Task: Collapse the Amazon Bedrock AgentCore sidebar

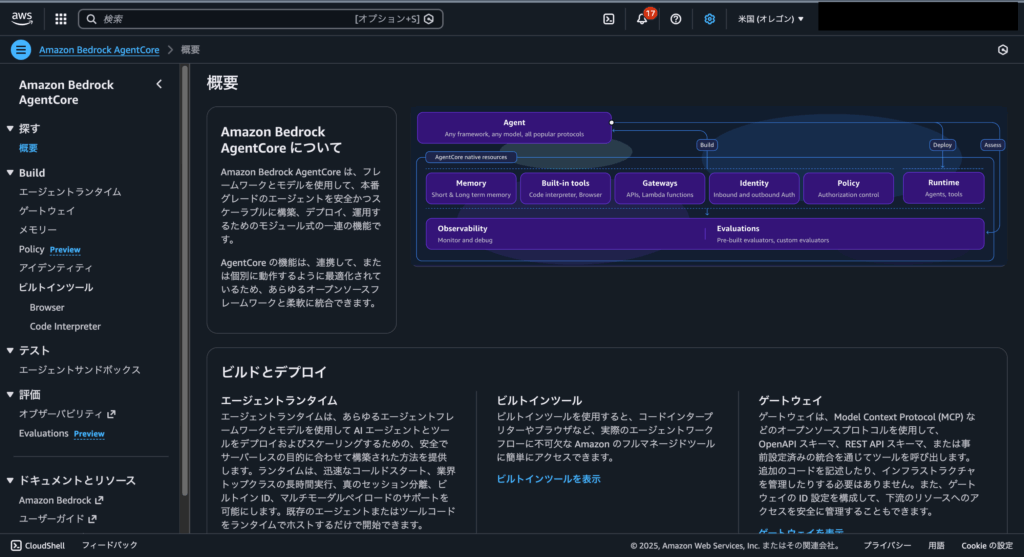Action: 159,85
